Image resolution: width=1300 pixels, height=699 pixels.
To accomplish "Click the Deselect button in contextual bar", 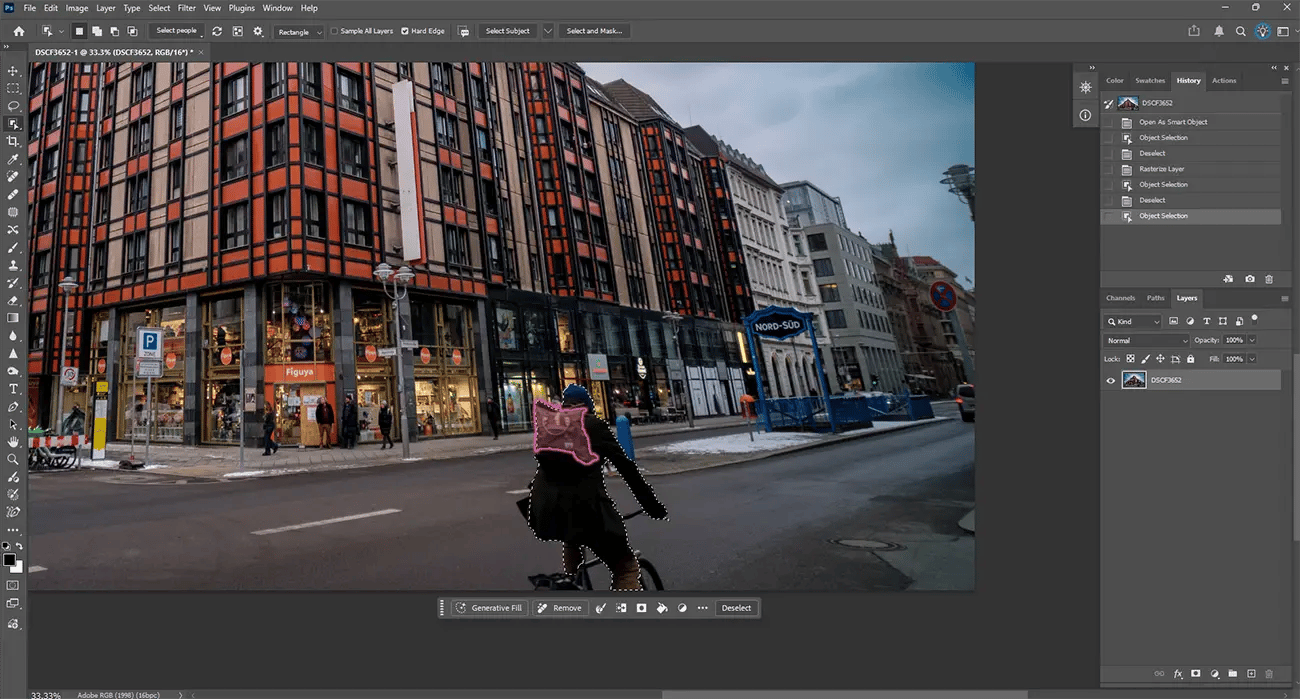I will [x=736, y=608].
